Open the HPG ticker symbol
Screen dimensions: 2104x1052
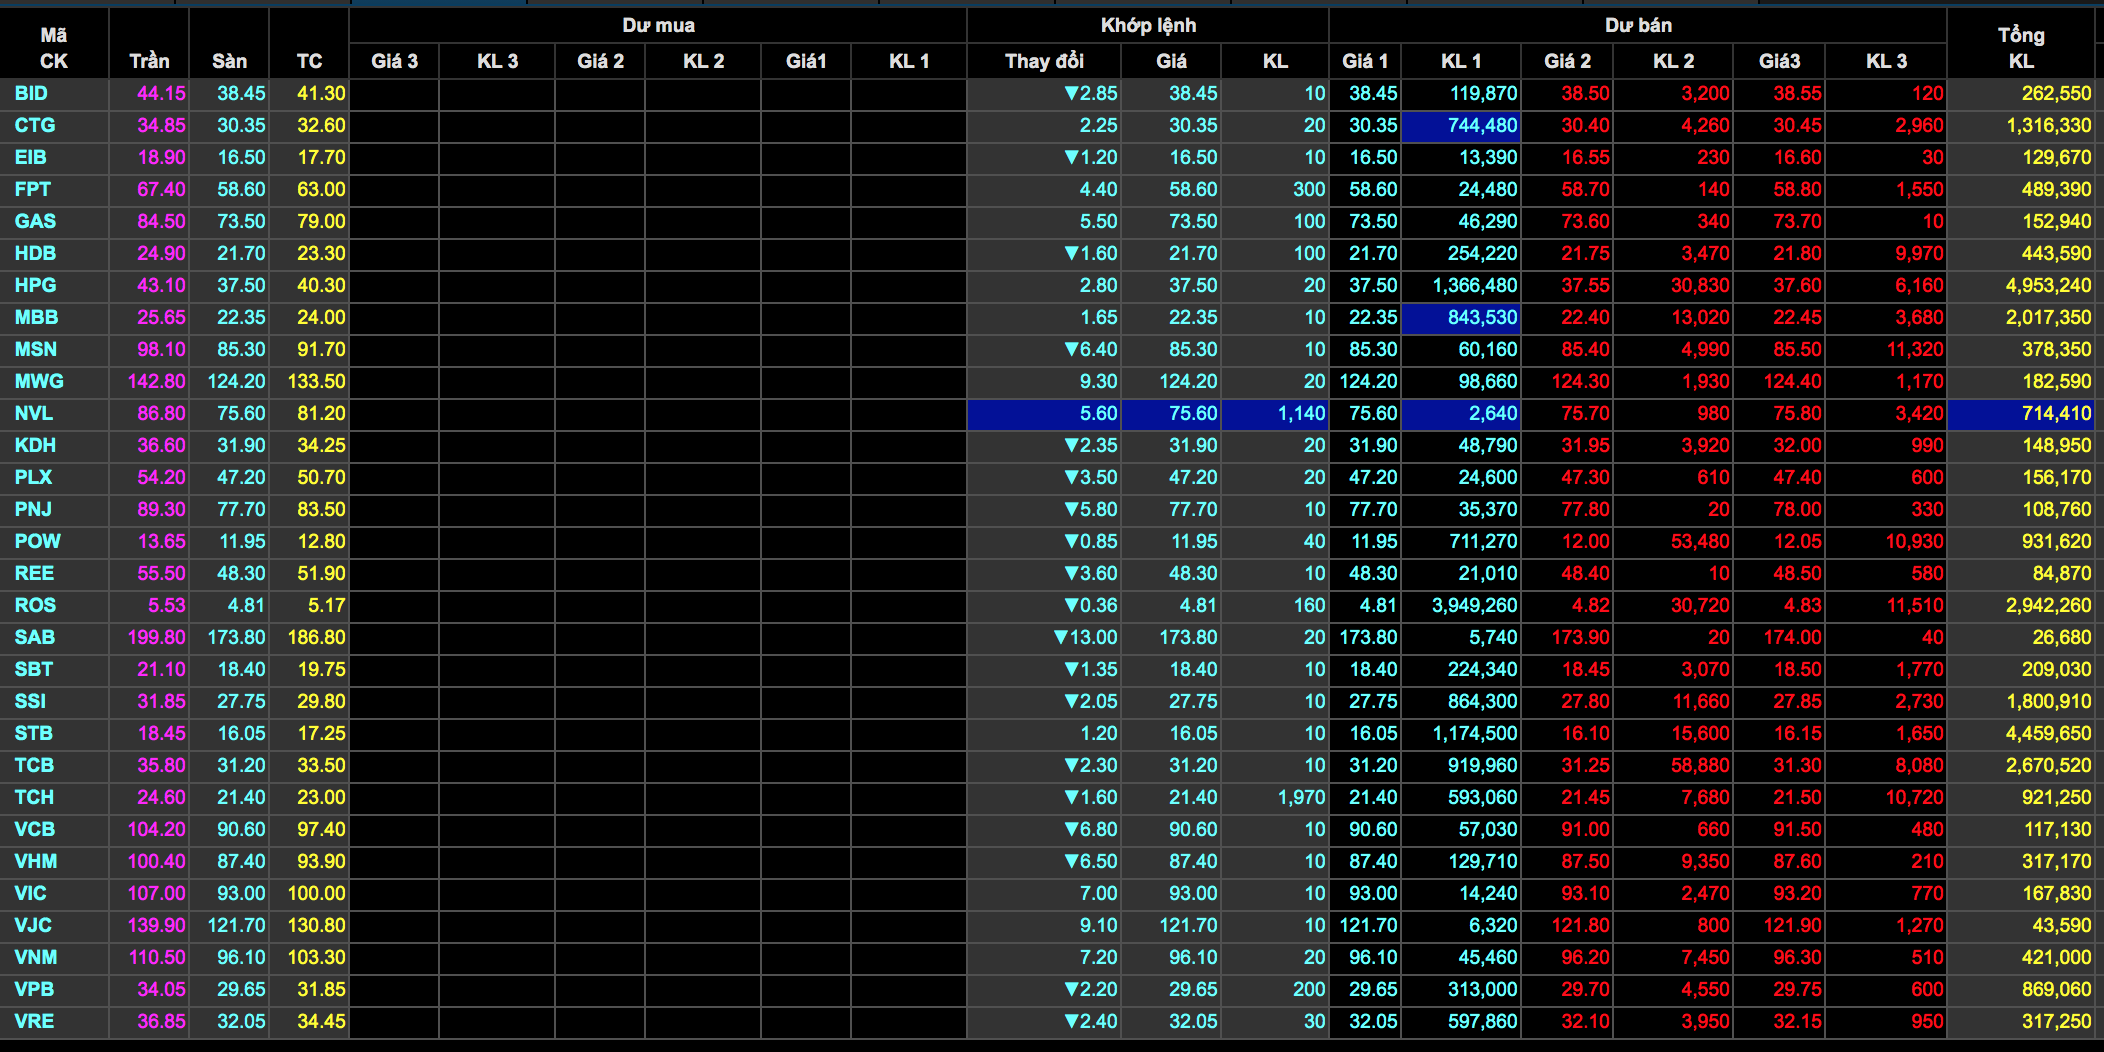click(x=35, y=285)
